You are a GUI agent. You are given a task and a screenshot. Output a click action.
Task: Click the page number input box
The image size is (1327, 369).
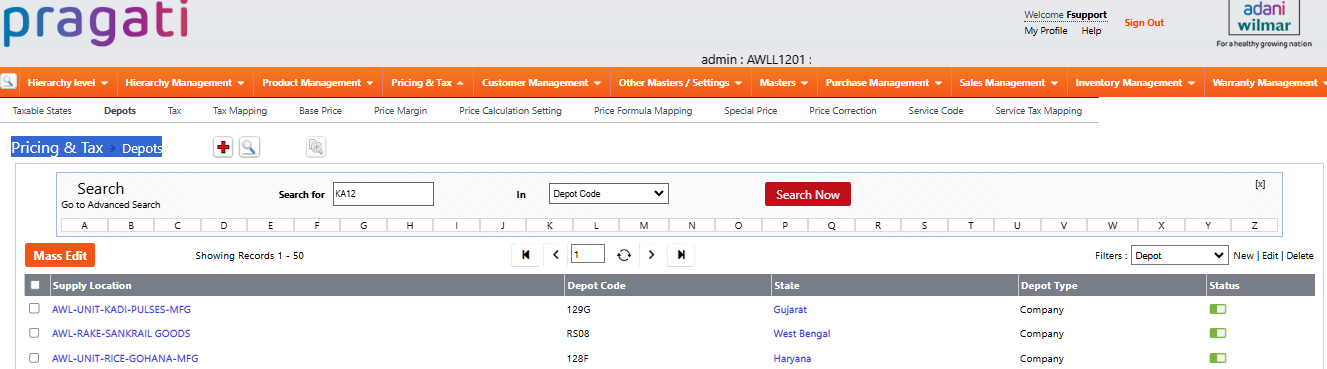tap(588, 254)
